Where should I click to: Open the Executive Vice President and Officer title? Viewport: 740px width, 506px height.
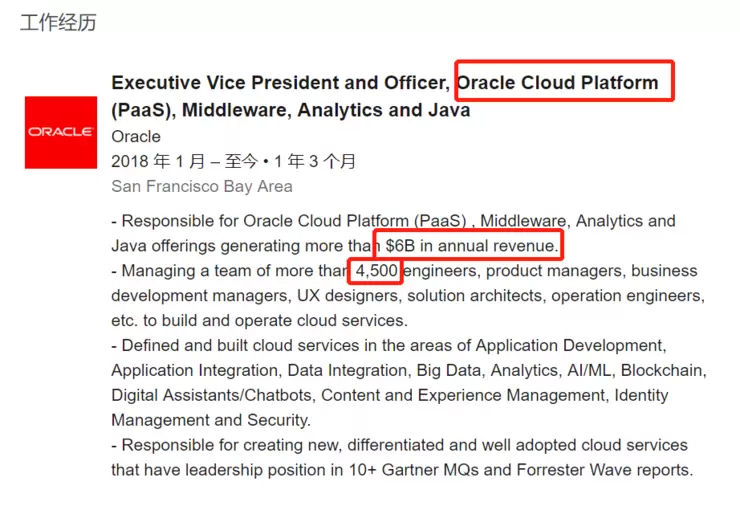pyautogui.click(x=280, y=83)
